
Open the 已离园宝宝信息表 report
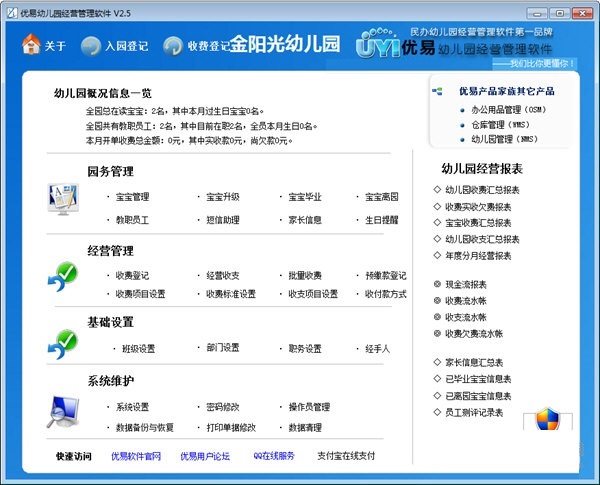pyautogui.click(x=478, y=396)
